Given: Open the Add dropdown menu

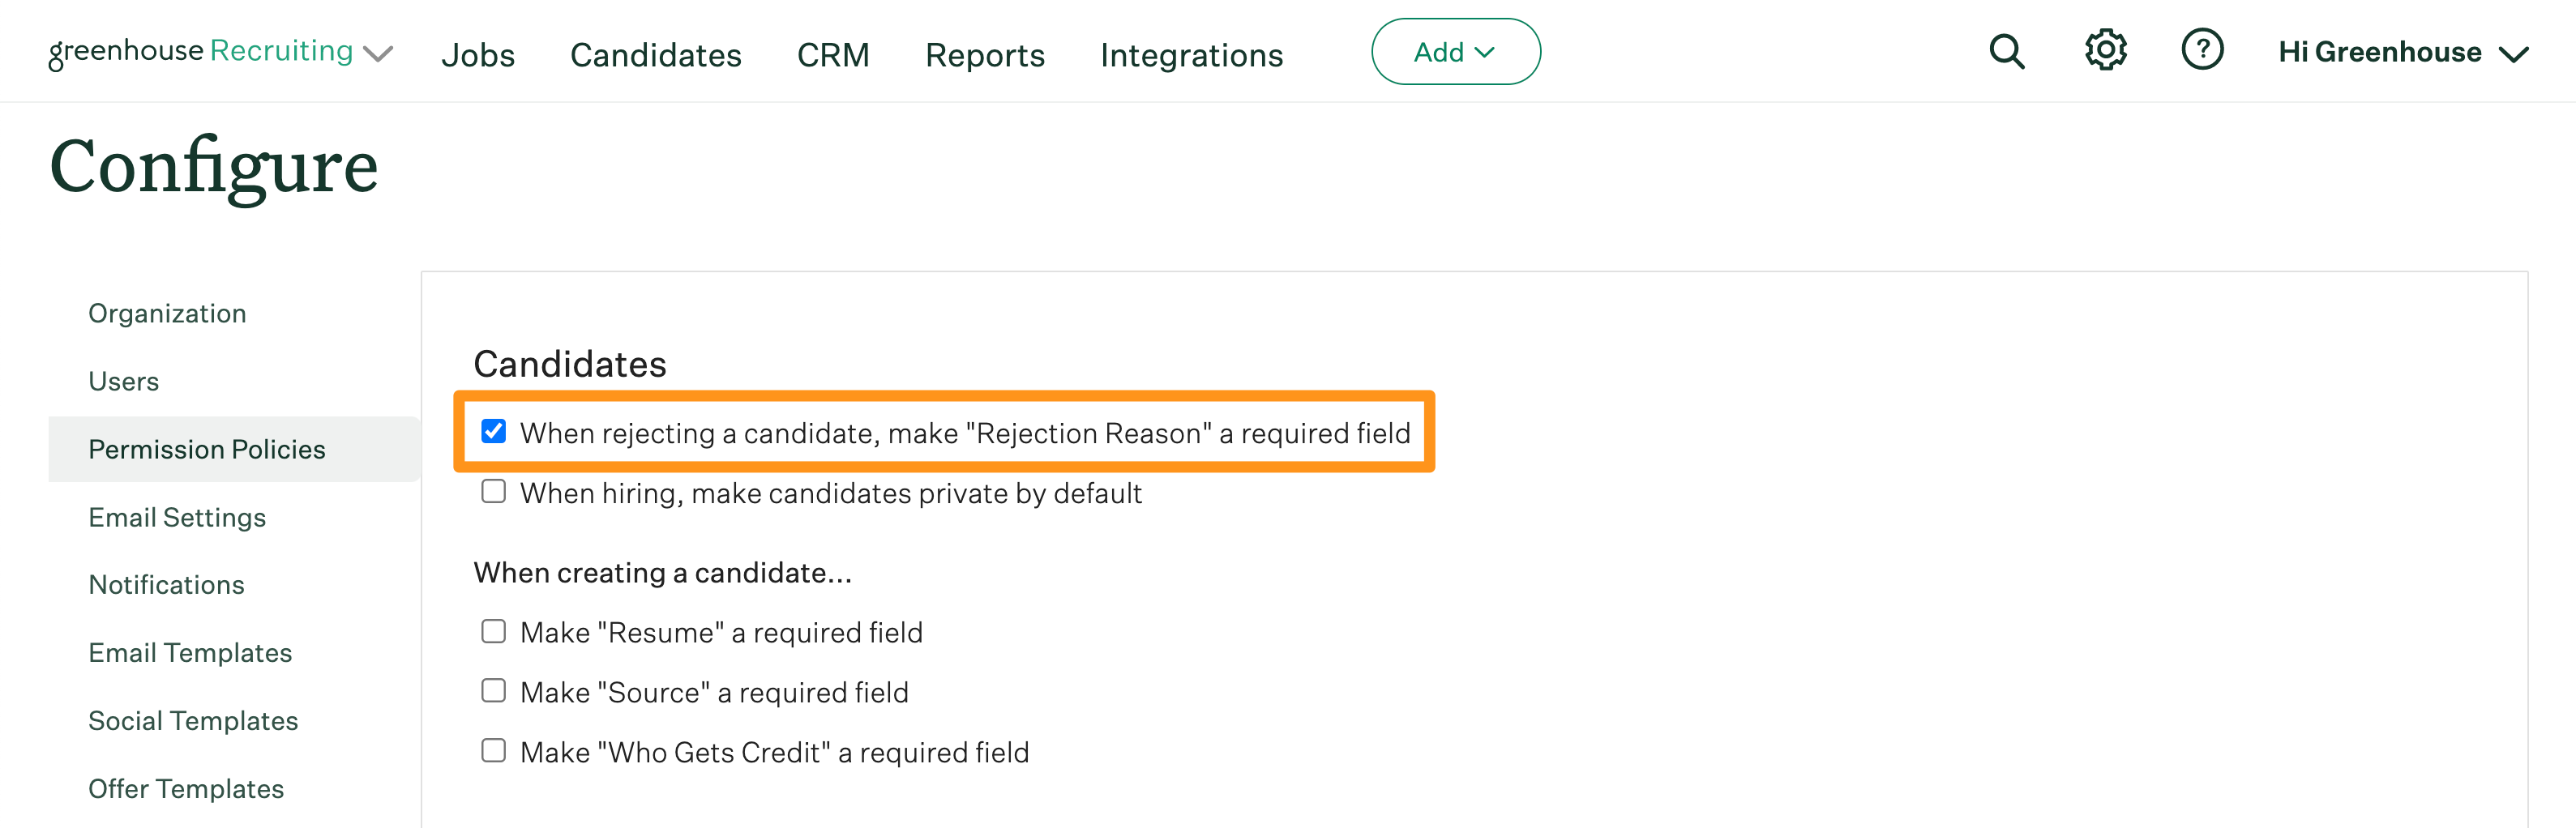Looking at the screenshot, I should tap(1455, 51).
